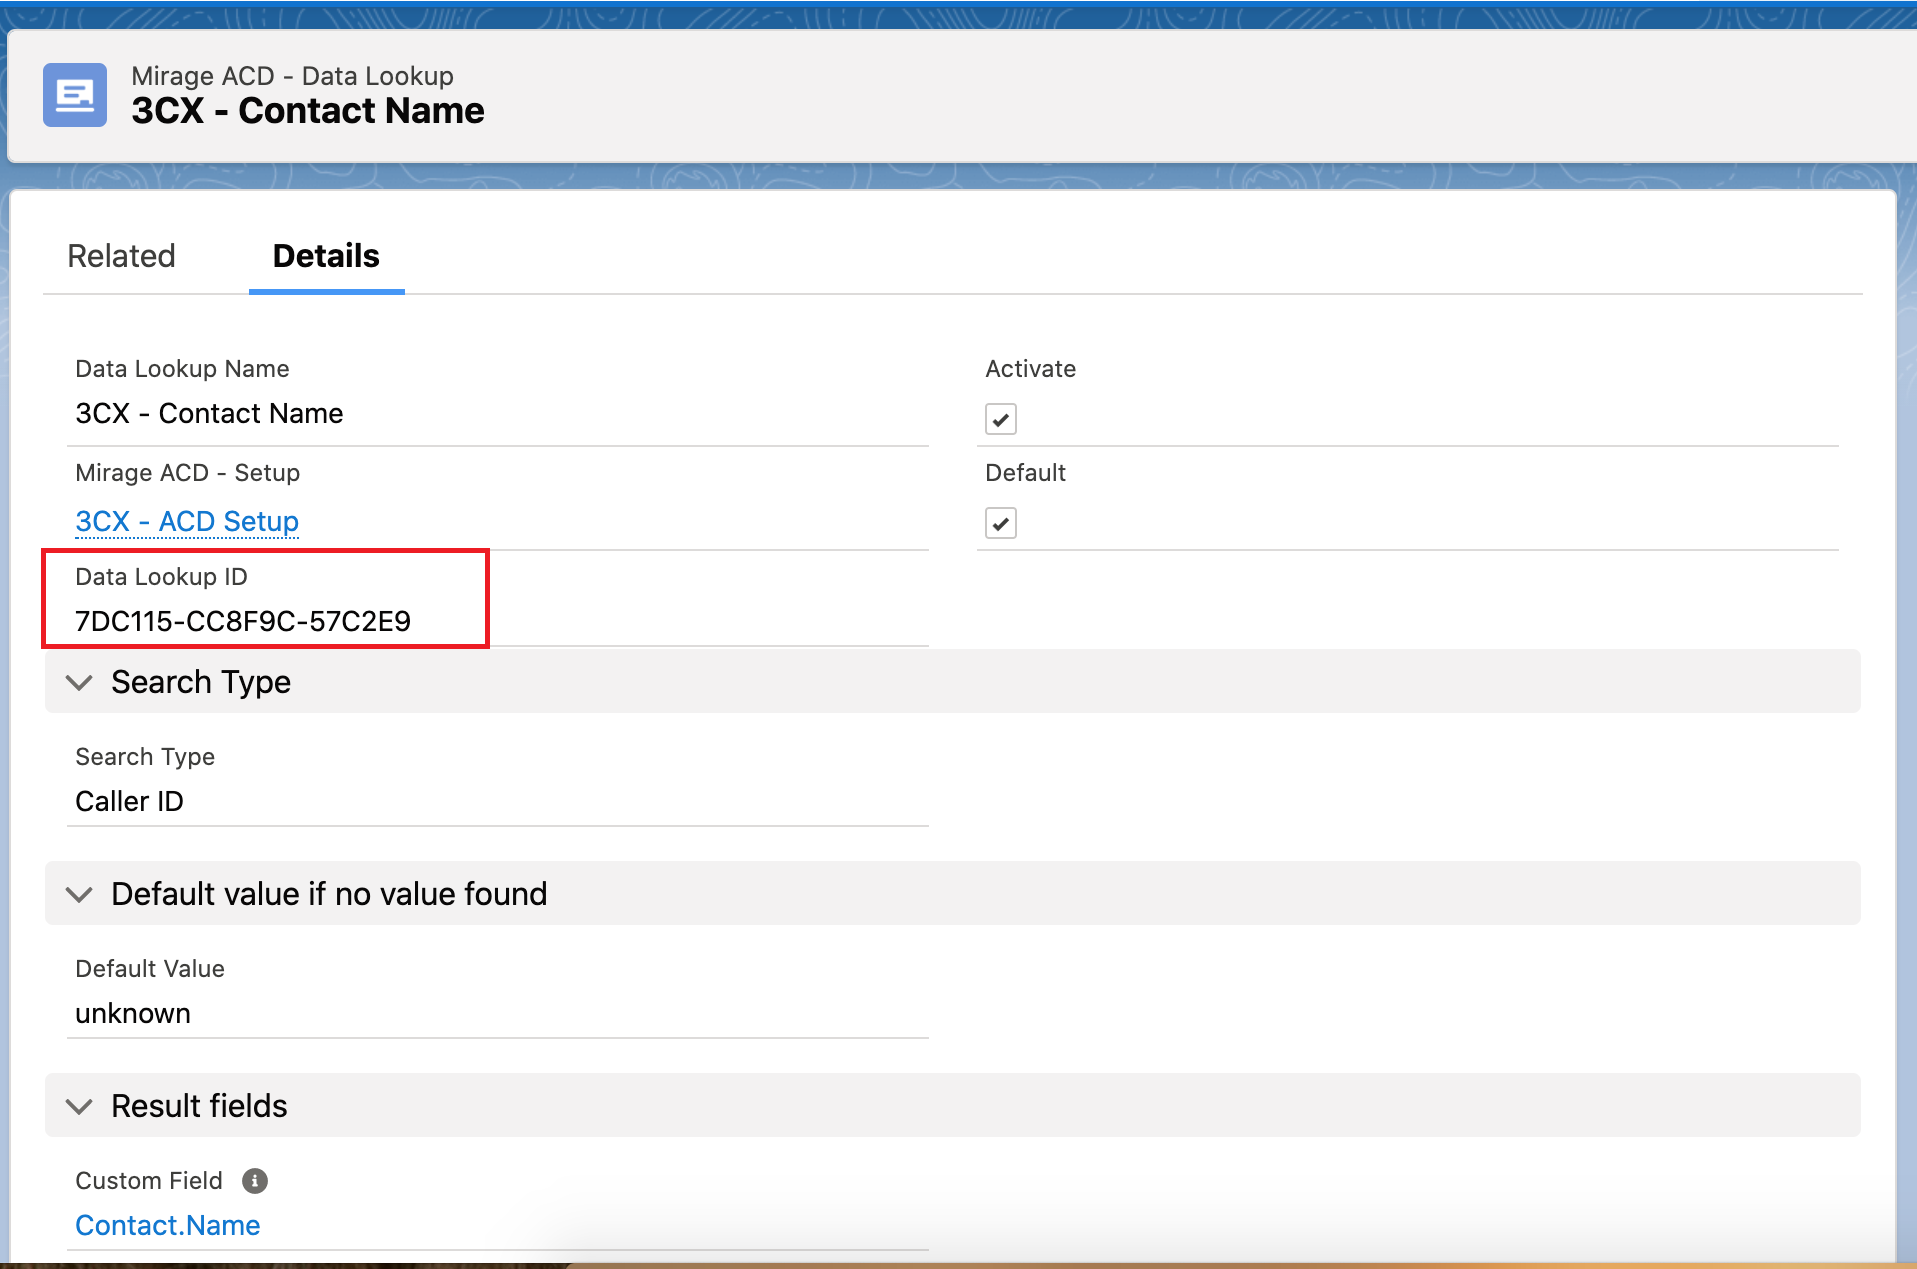
Task: Toggle the Activate checkbox
Action: (x=1001, y=419)
